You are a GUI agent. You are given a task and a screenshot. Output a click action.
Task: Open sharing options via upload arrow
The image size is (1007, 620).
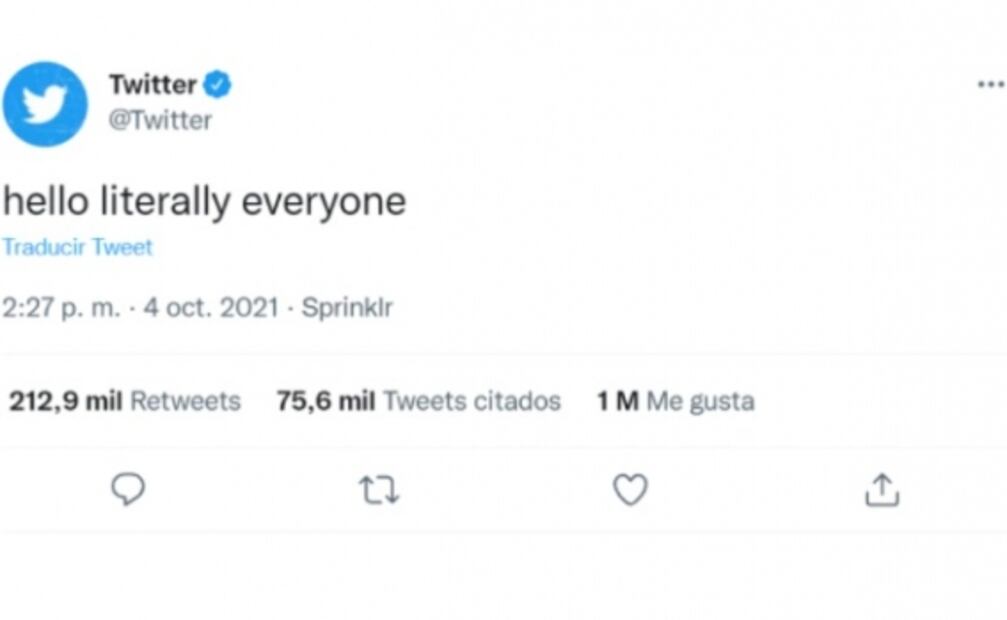[x=881, y=490]
